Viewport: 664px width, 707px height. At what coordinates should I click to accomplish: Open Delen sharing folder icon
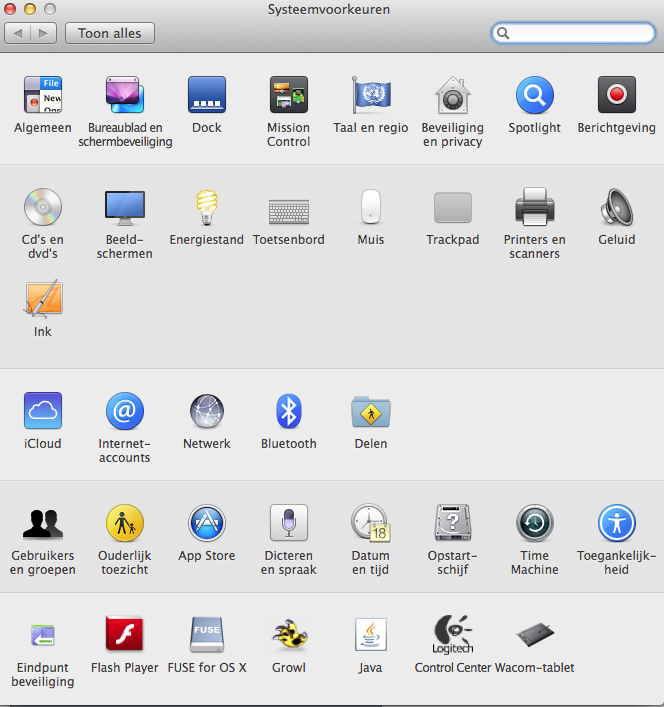click(371, 411)
